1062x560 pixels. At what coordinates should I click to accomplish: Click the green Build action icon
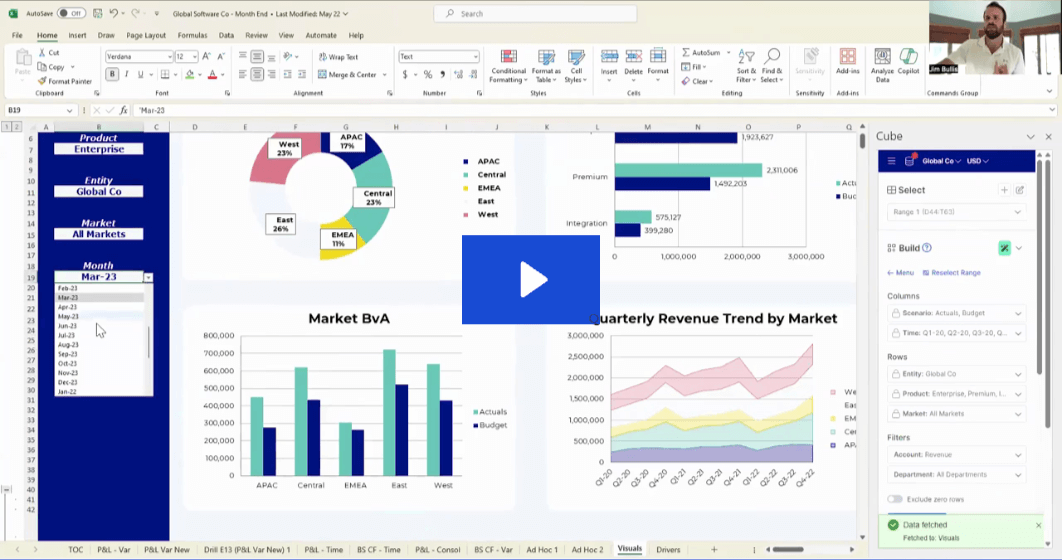pos(1004,248)
